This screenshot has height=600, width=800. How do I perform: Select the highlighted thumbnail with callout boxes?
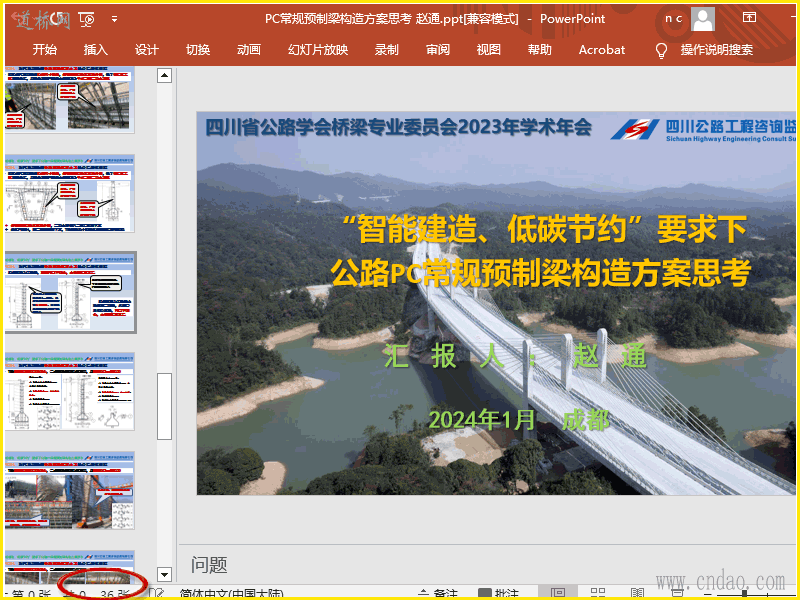pos(70,292)
